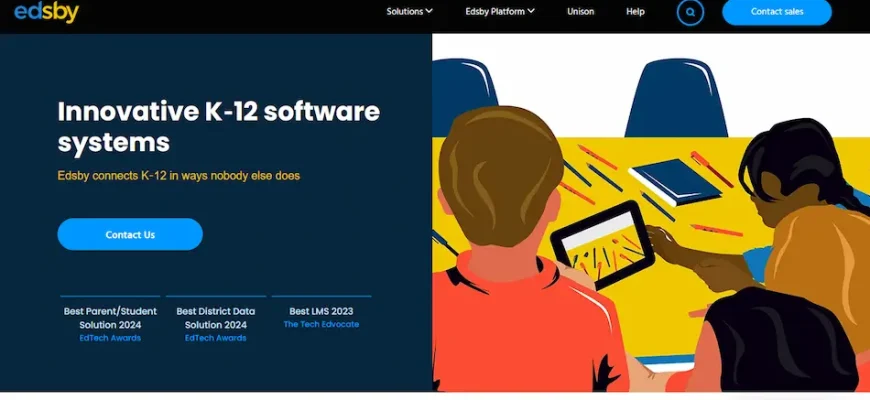Open EdTech Awards link under Best District Data Solution

click(215, 338)
